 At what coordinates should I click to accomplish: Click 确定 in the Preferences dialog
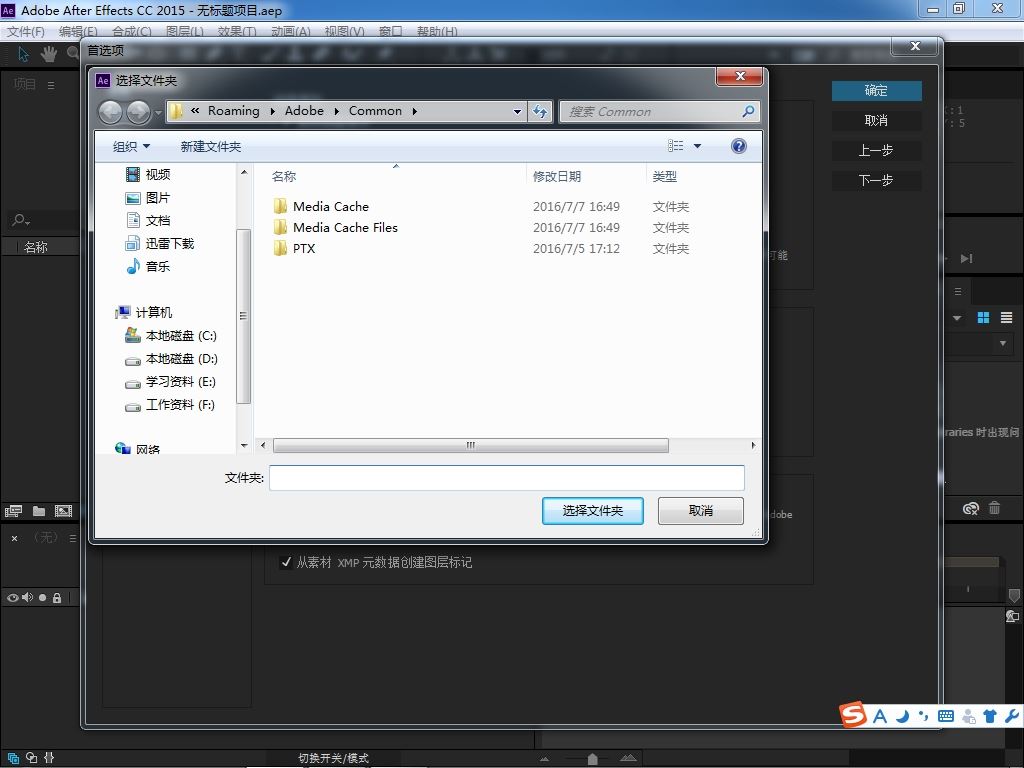[x=876, y=90]
